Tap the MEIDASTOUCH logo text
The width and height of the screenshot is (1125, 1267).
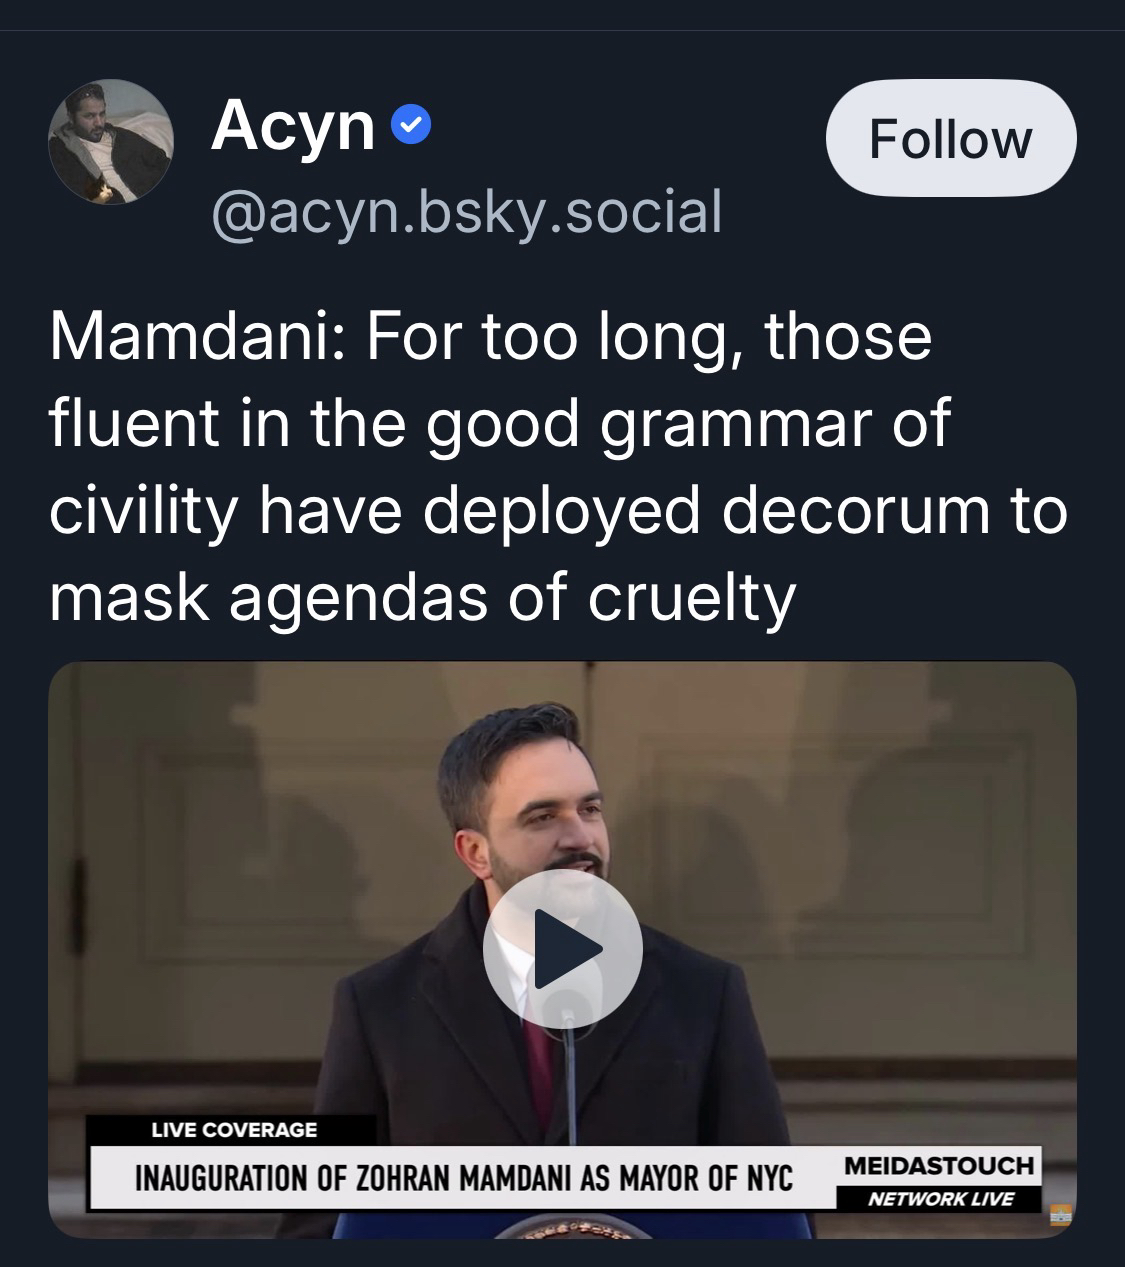938,1165
